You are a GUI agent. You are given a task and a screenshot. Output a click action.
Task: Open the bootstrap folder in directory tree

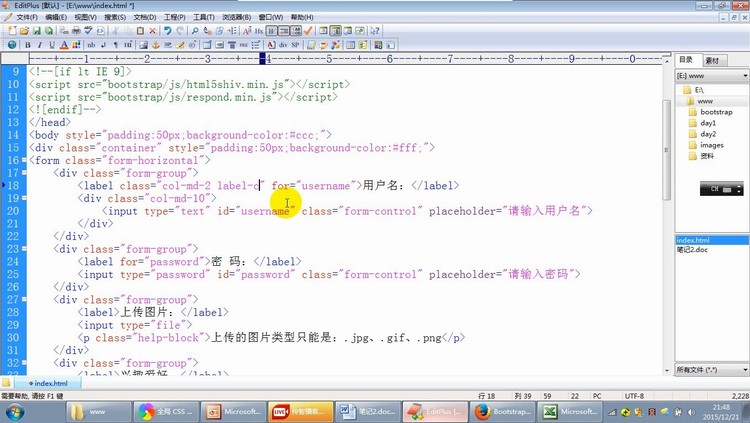pos(716,112)
